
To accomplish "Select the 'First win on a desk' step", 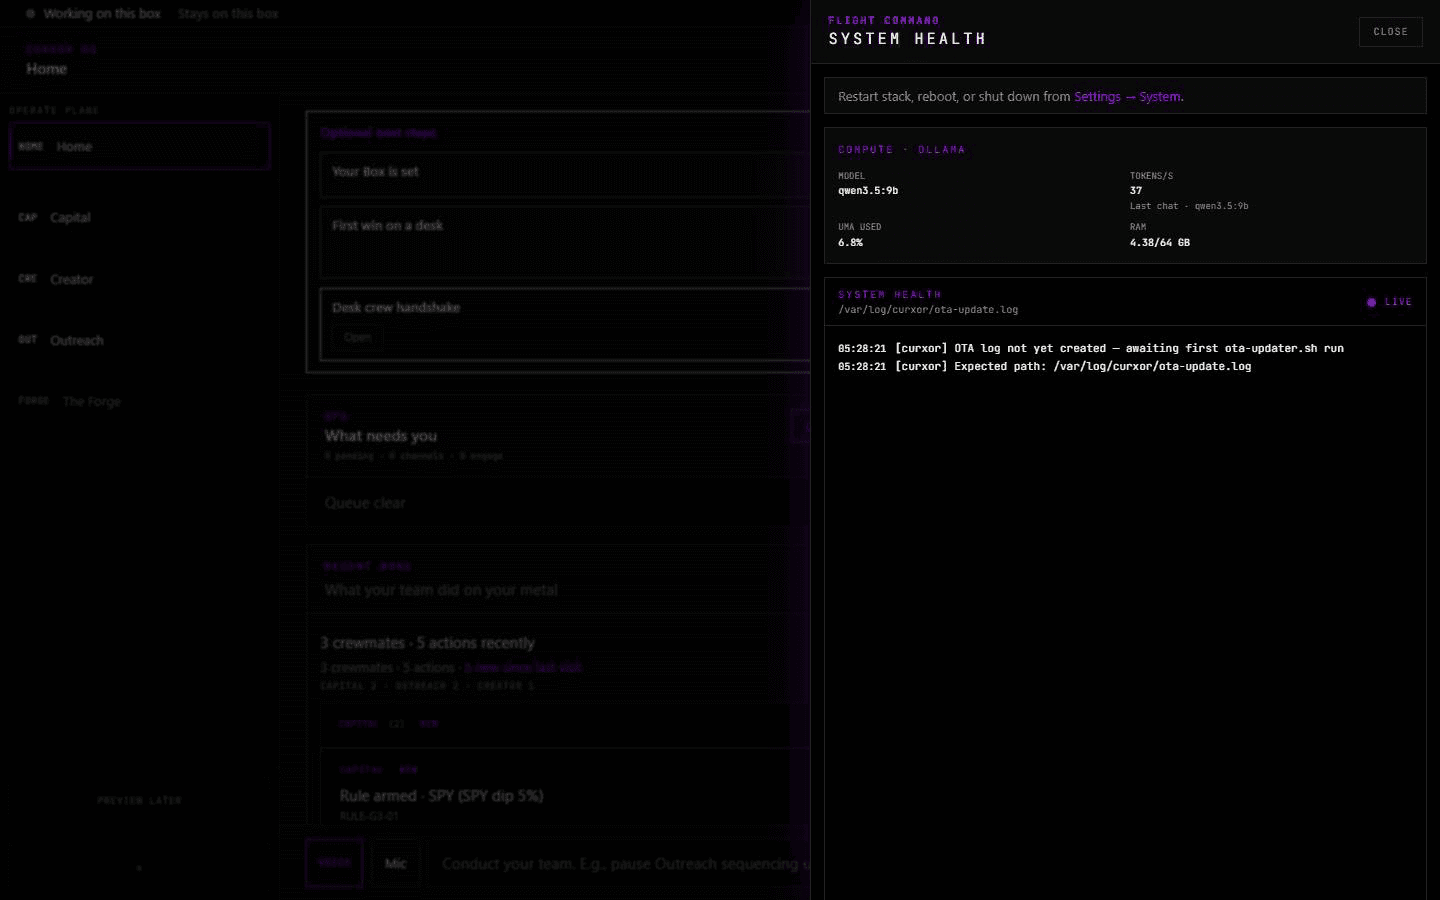I will [565, 241].
